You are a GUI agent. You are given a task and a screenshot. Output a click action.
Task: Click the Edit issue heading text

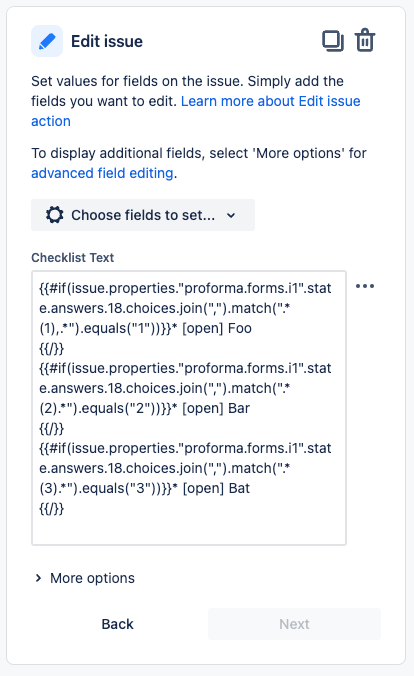[x=107, y=41]
